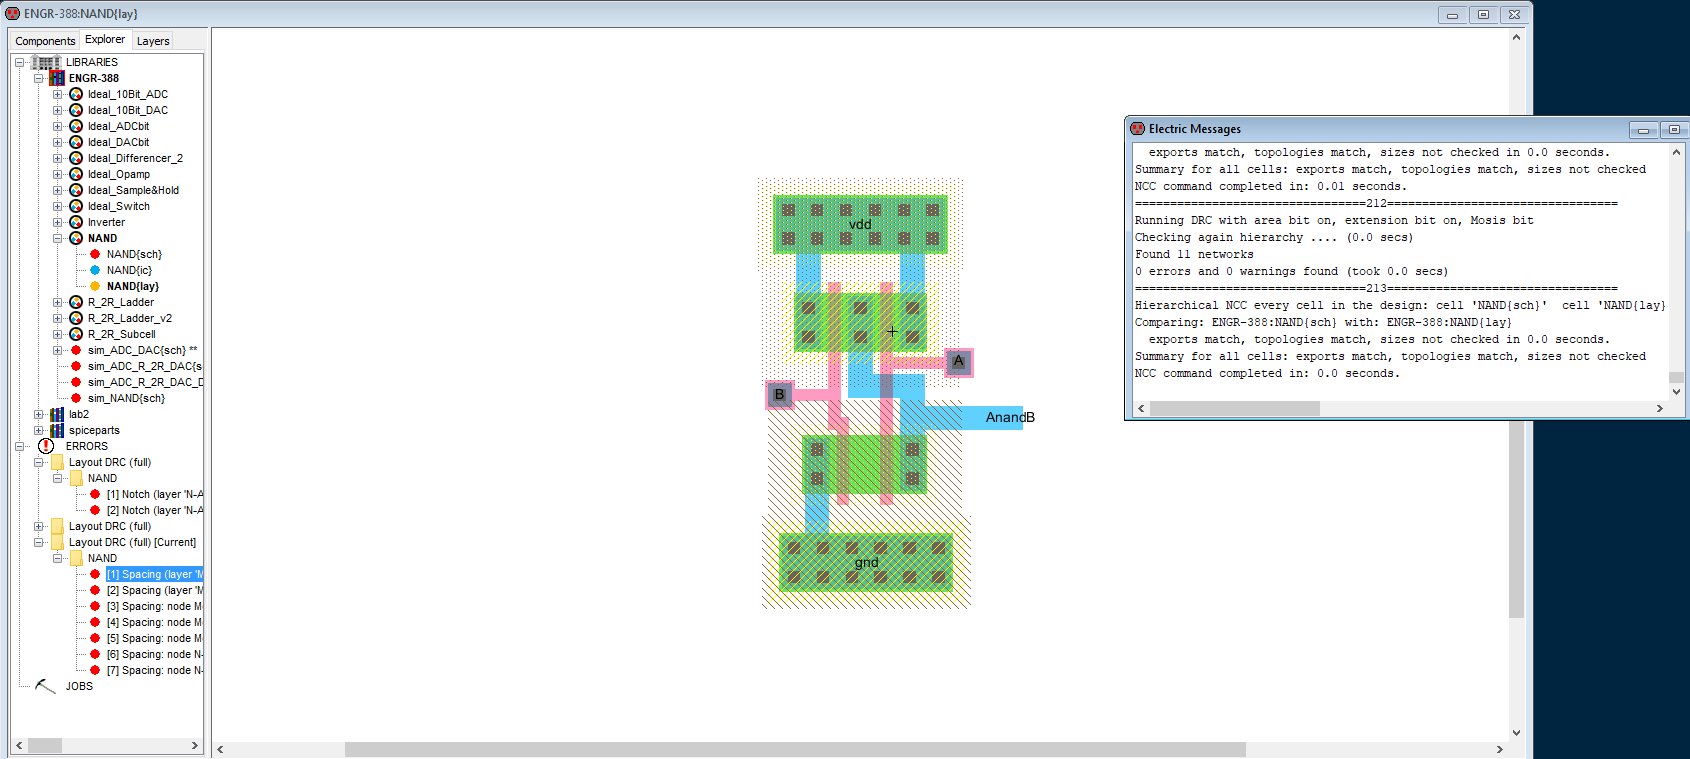The image size is (1690, 759).
Task: Maximize the Electric Messages window
Action: point(1674,129)
